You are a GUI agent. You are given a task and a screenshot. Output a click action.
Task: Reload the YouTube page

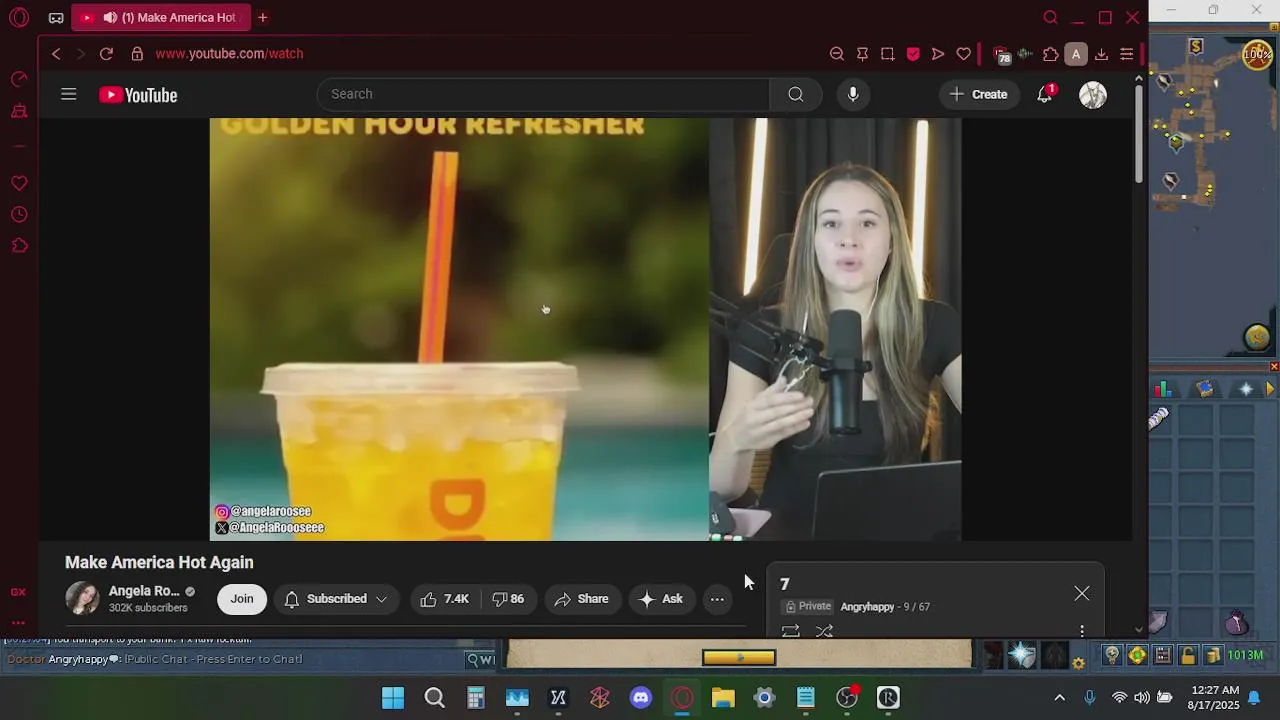(106, 54)
